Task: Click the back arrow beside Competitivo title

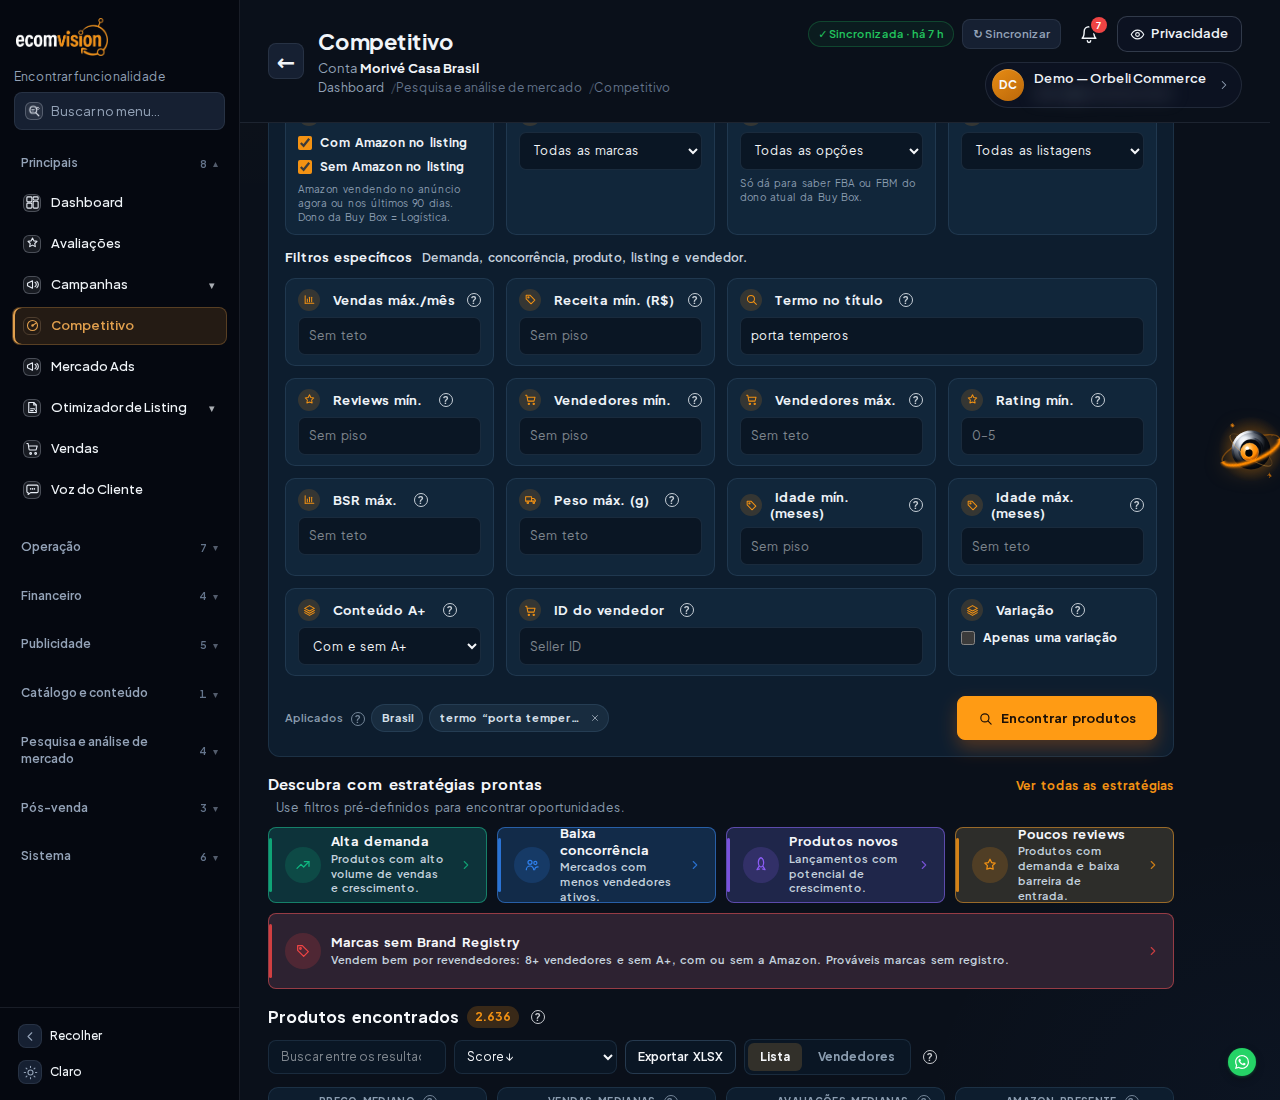Action: click(x=286, y=61)
